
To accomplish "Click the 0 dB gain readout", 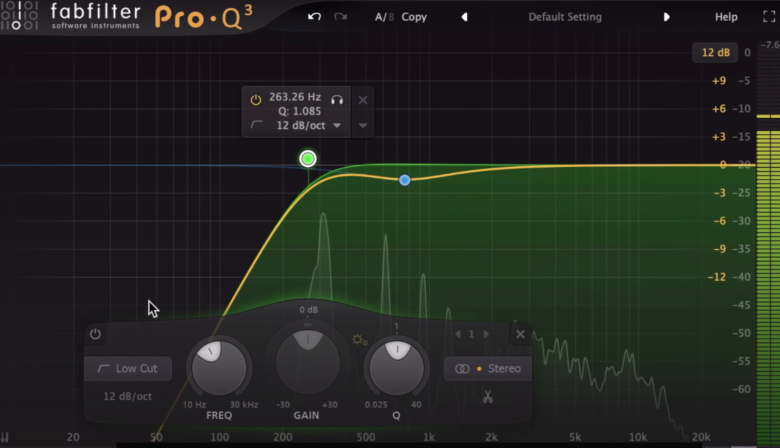I will coord(308,310).
